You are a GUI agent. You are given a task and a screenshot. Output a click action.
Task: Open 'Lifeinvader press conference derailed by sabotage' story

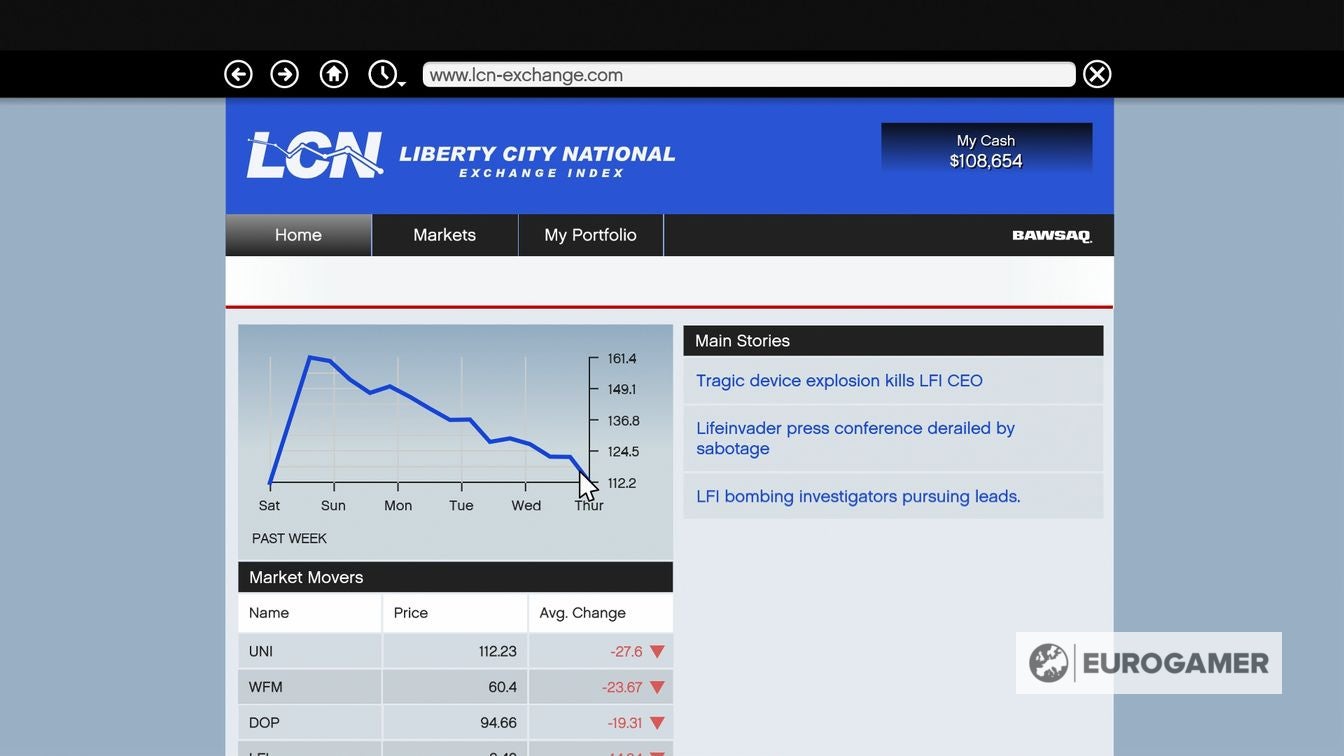click(855, 438)
